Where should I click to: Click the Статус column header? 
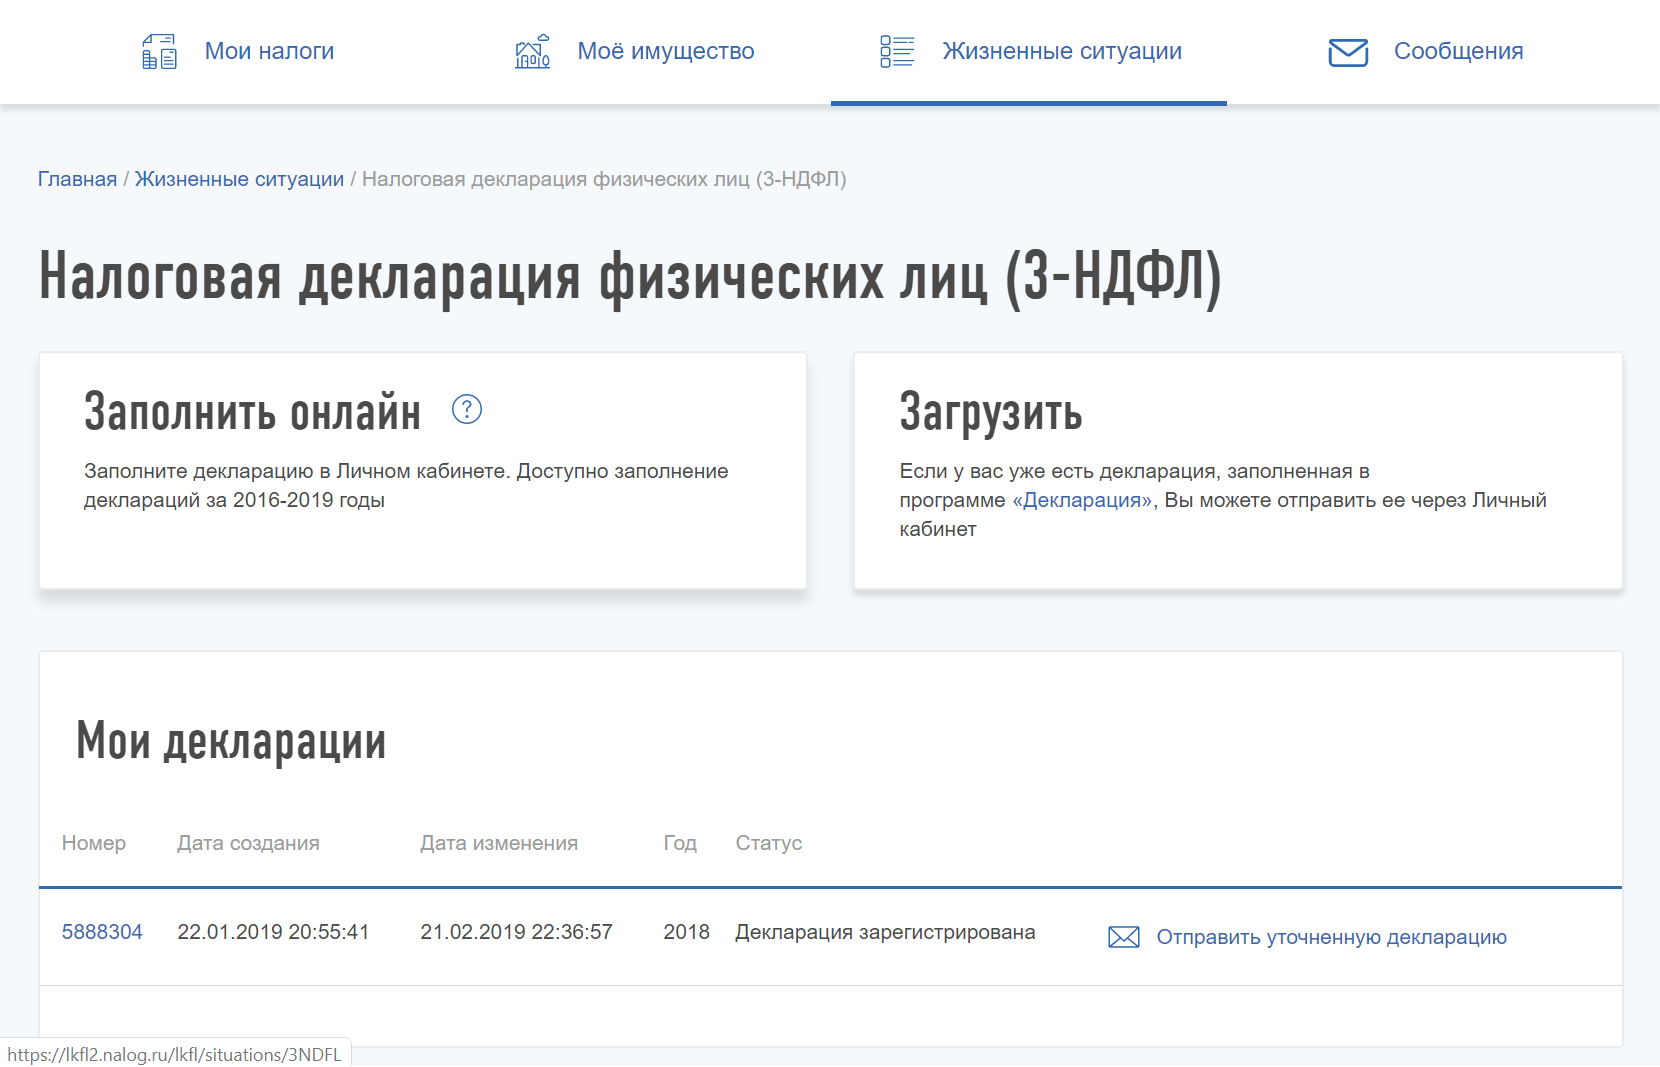tap(768, 843)
